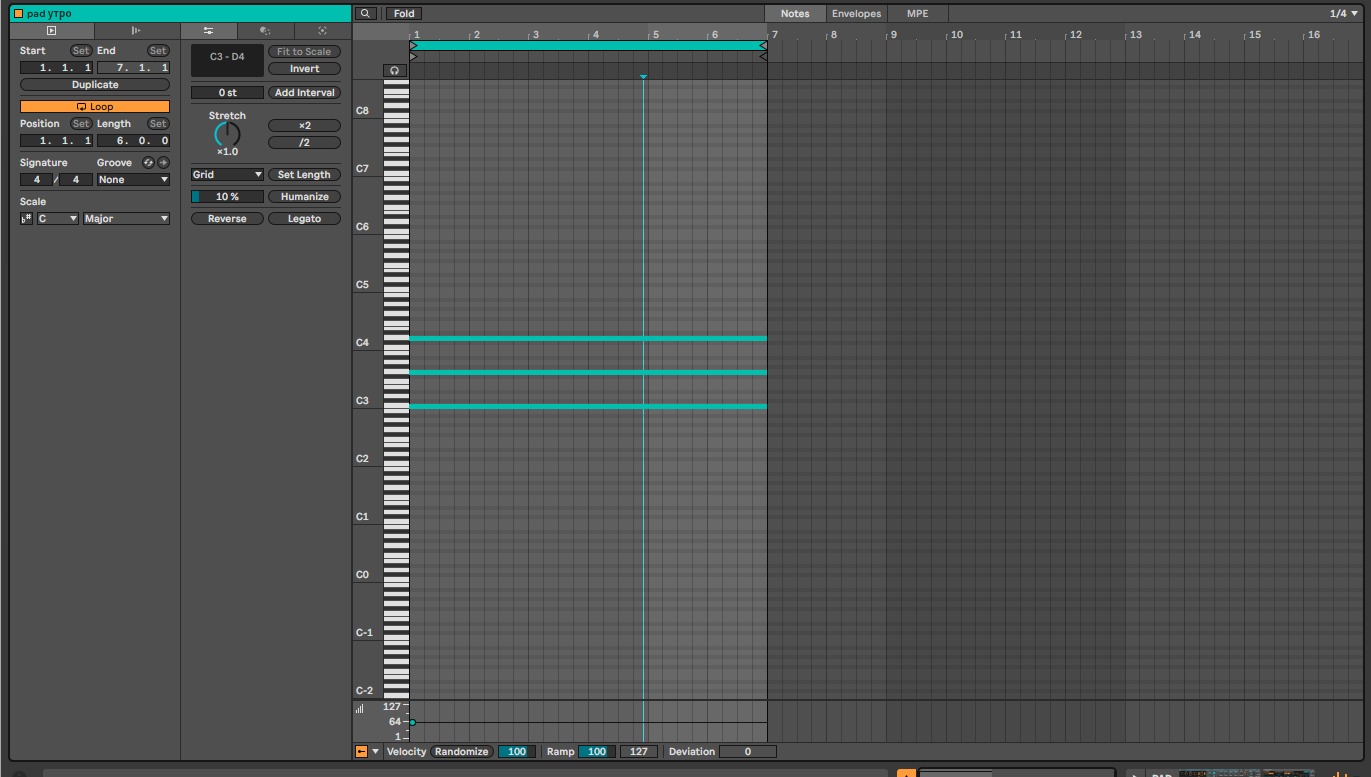
Task: Click the Set button next to Start
Action: [80, 51]
